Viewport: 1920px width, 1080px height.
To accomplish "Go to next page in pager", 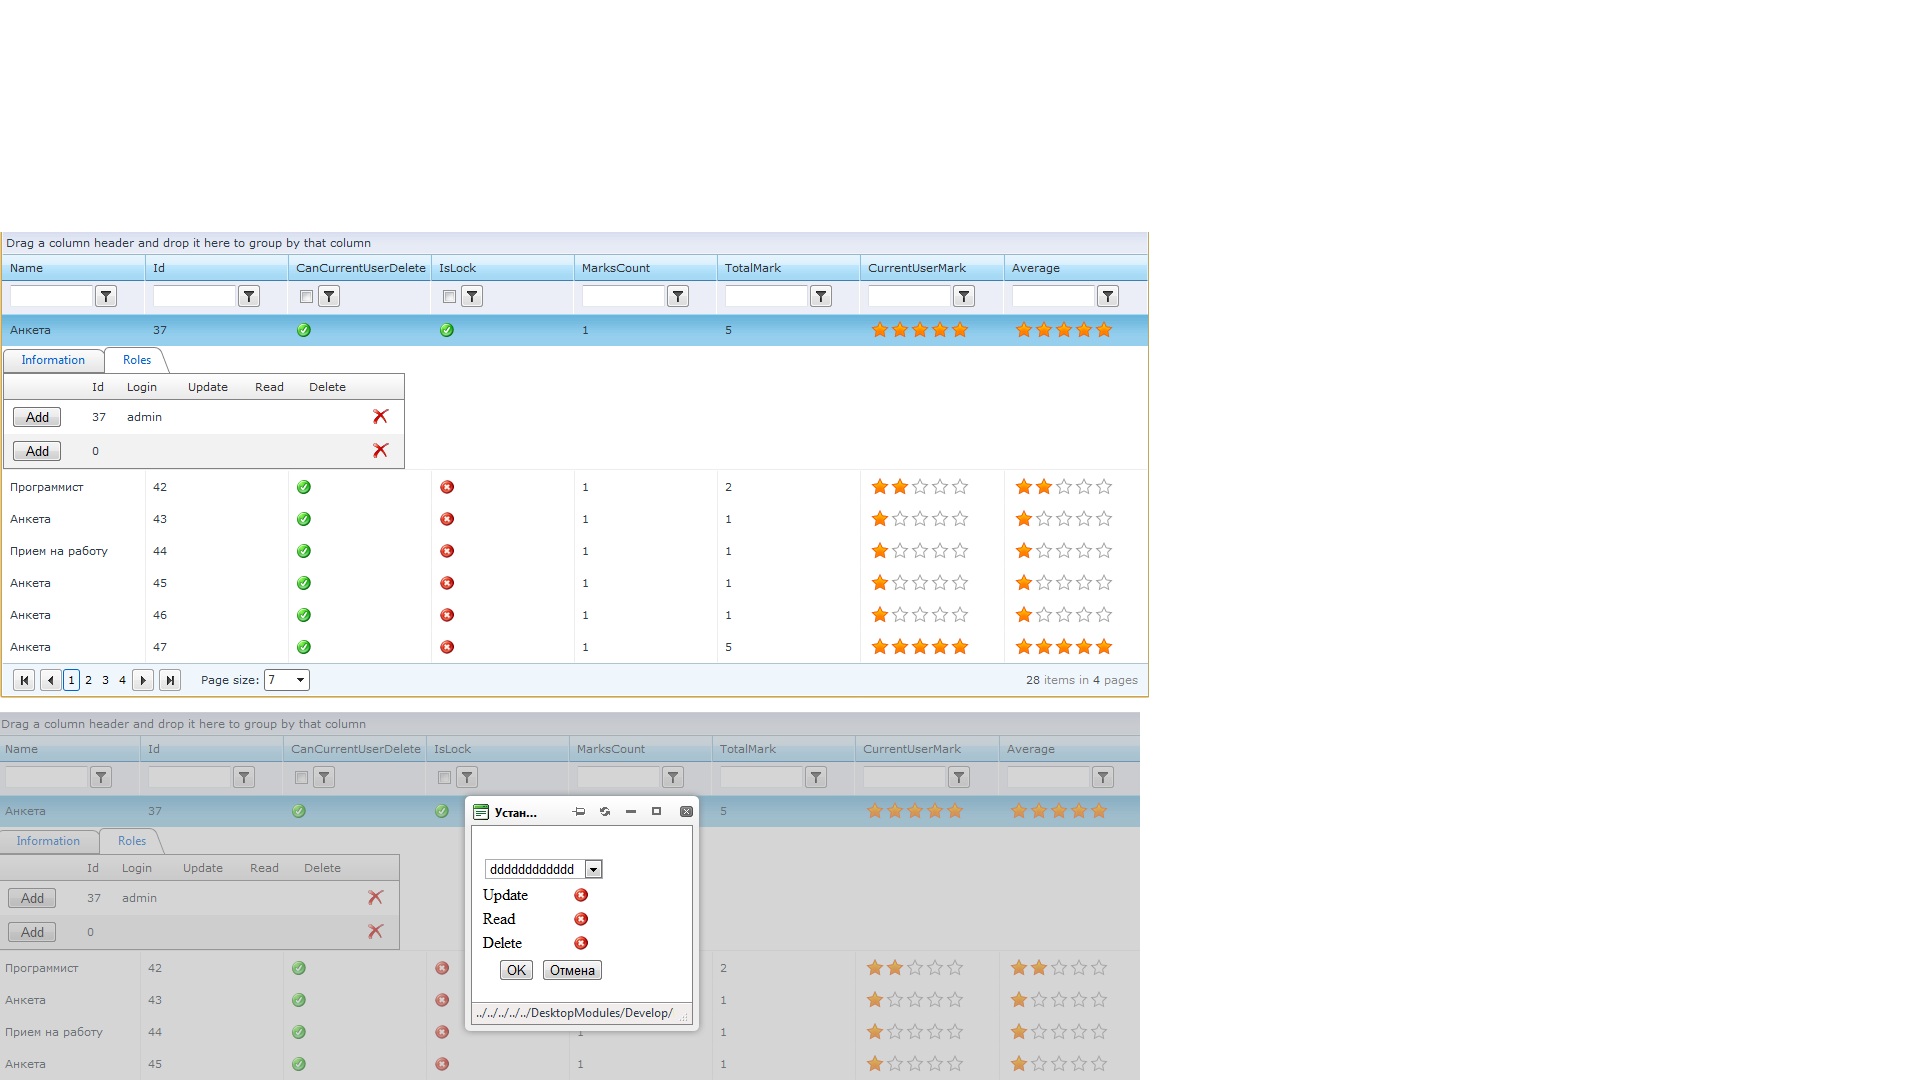I will (143, 681).
